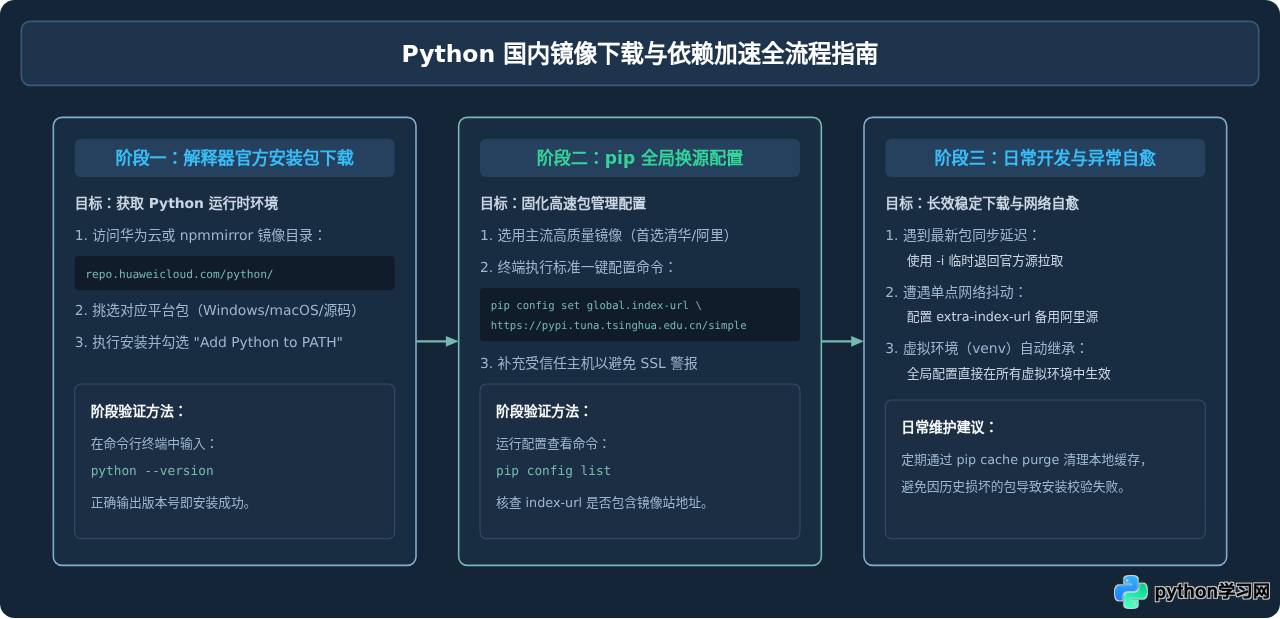Click "目标：固化高速包管理配置" line
Image resolution: width=1280 pixels, height=619 pixels.
[563, 204]
